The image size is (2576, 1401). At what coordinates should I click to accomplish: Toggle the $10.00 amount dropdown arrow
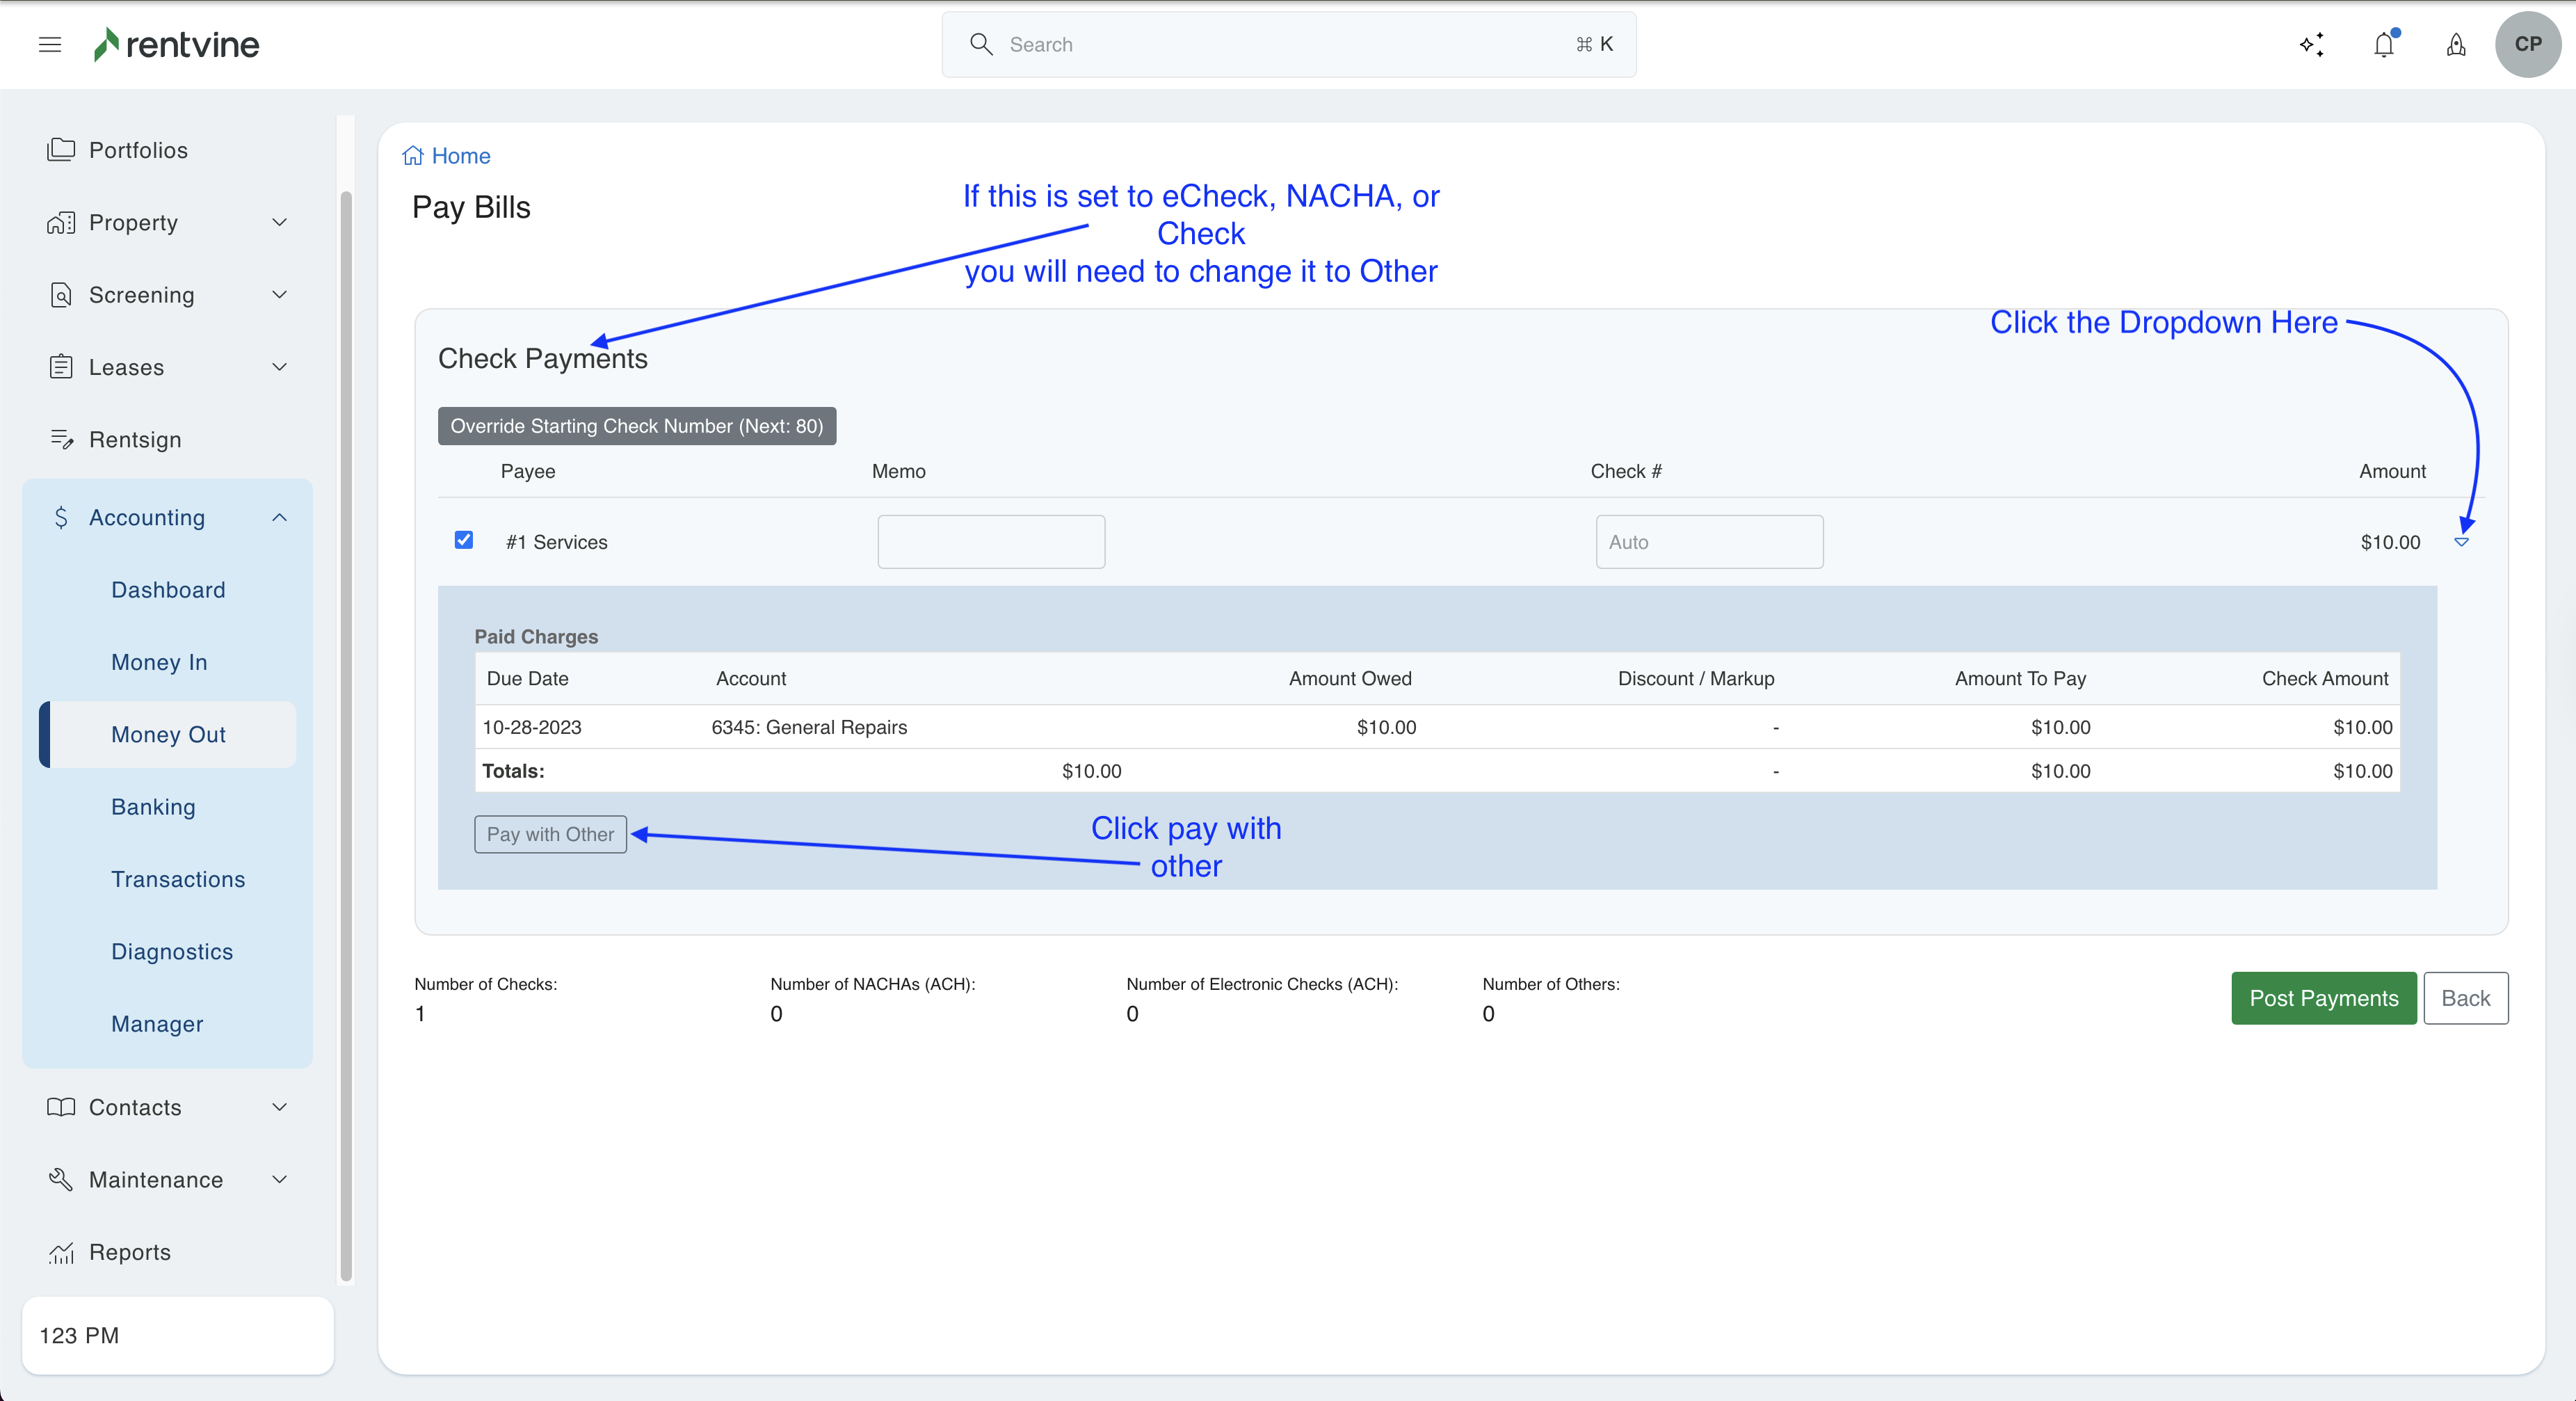[2462, 542]
